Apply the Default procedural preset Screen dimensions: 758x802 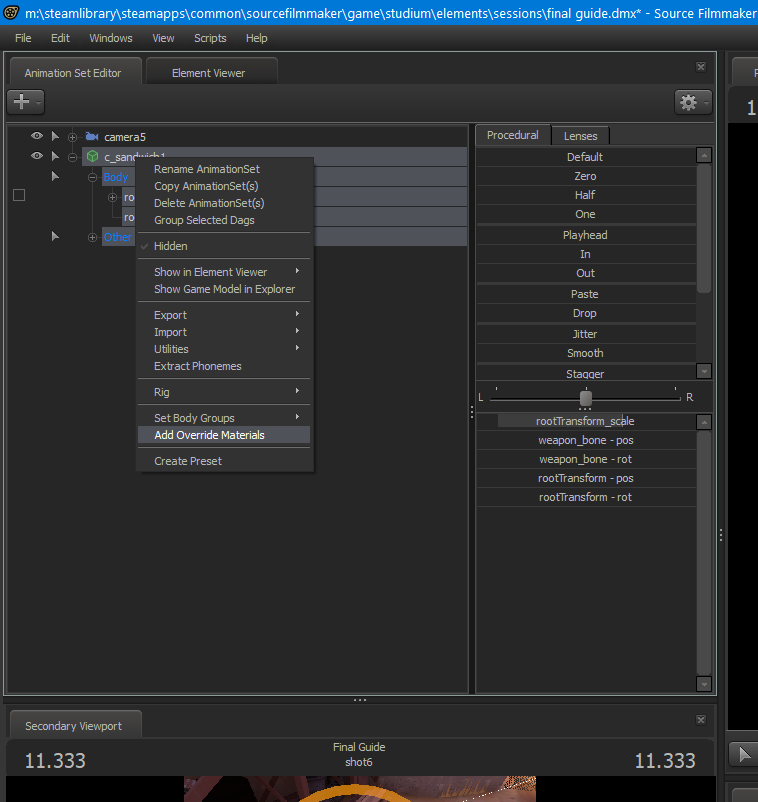(x=586, y=157)
